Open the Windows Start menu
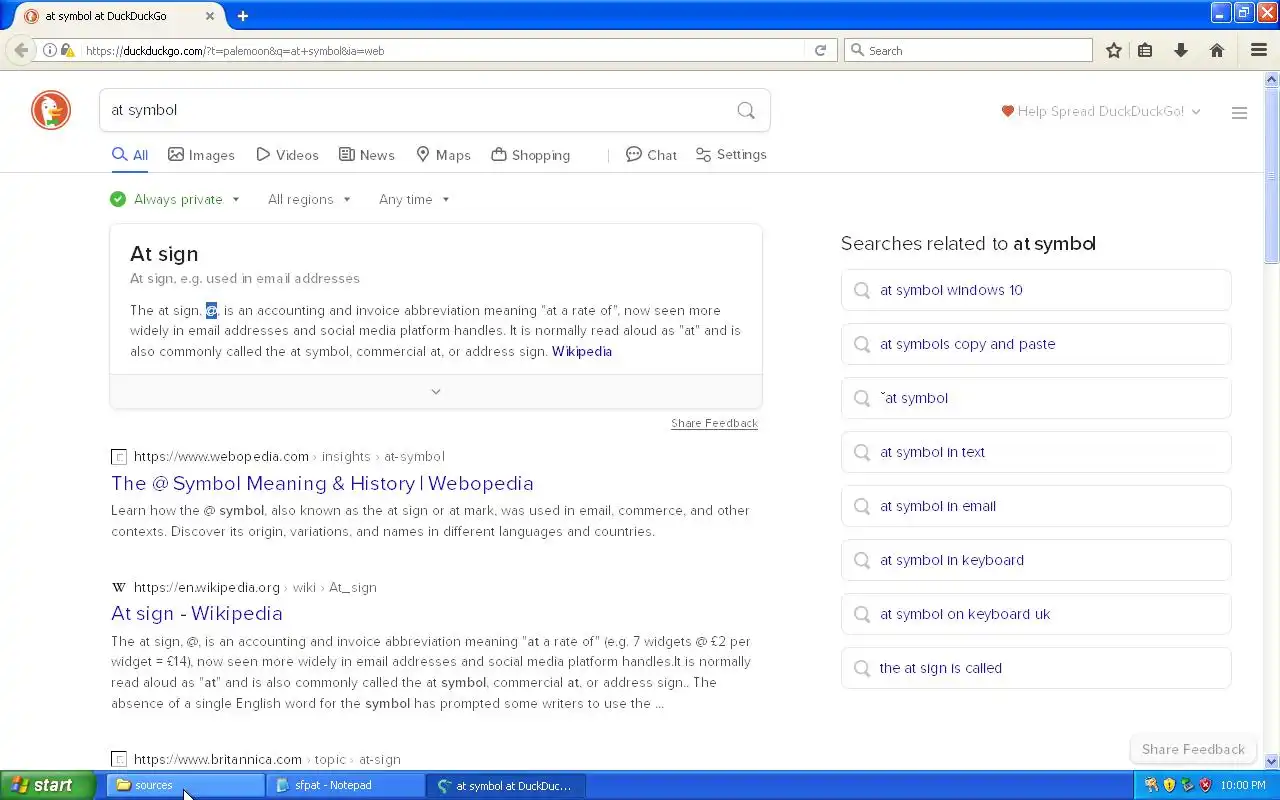Viewport: 1280px width, 800px height. point(48,785)
